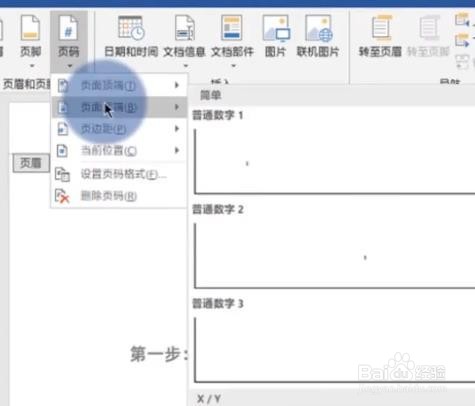Click the icon beside 当前位置(C)
Viewport: 475px width, 406px height.
tap(63, 151)
